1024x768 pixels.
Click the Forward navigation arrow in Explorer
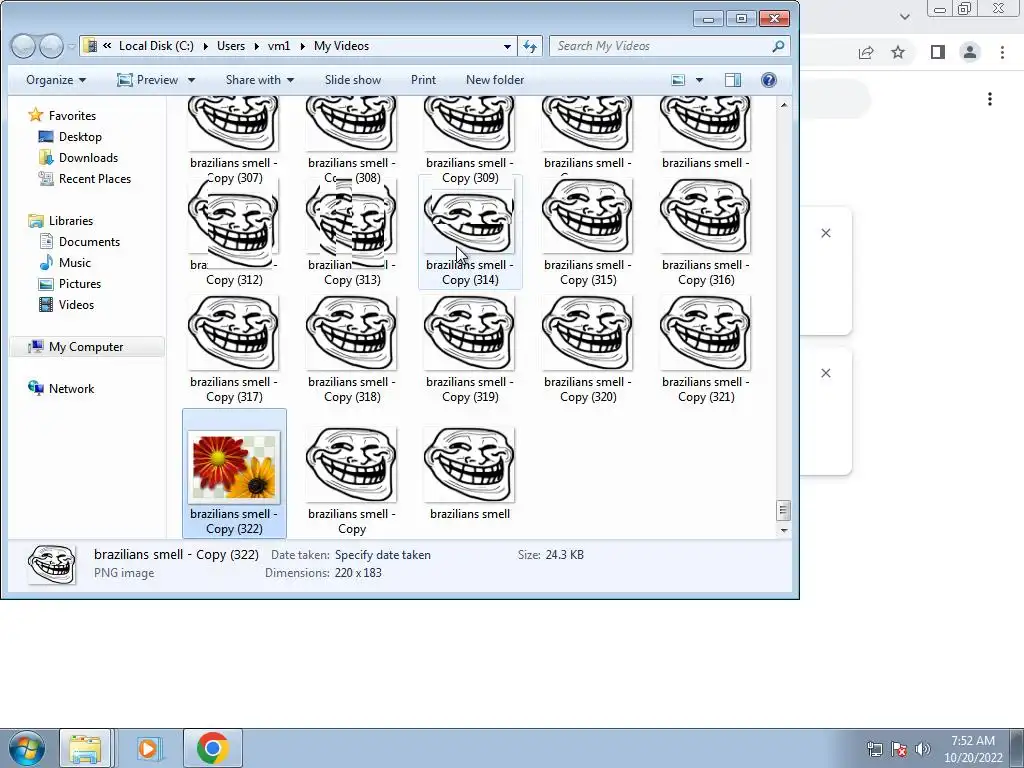pos(51,46)
